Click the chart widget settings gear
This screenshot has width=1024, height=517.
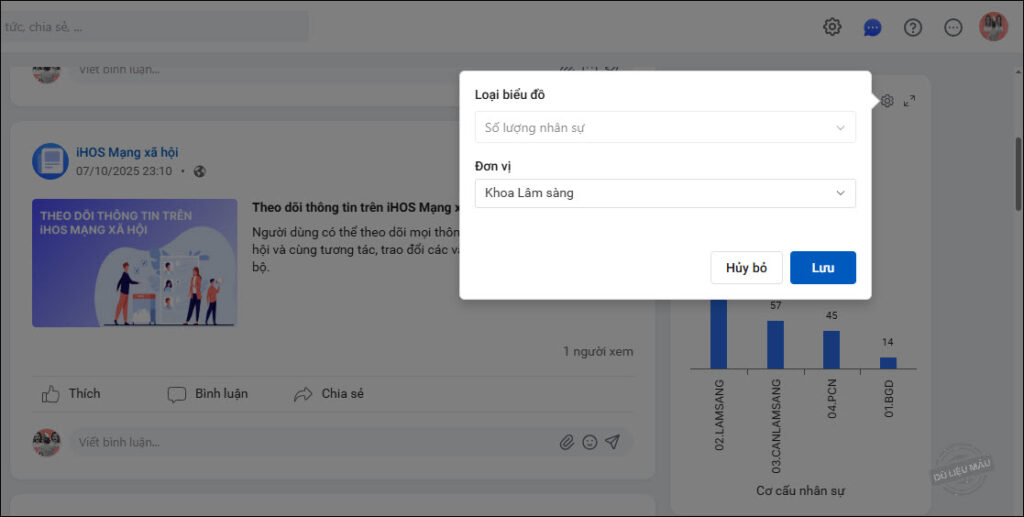(887, 101)
